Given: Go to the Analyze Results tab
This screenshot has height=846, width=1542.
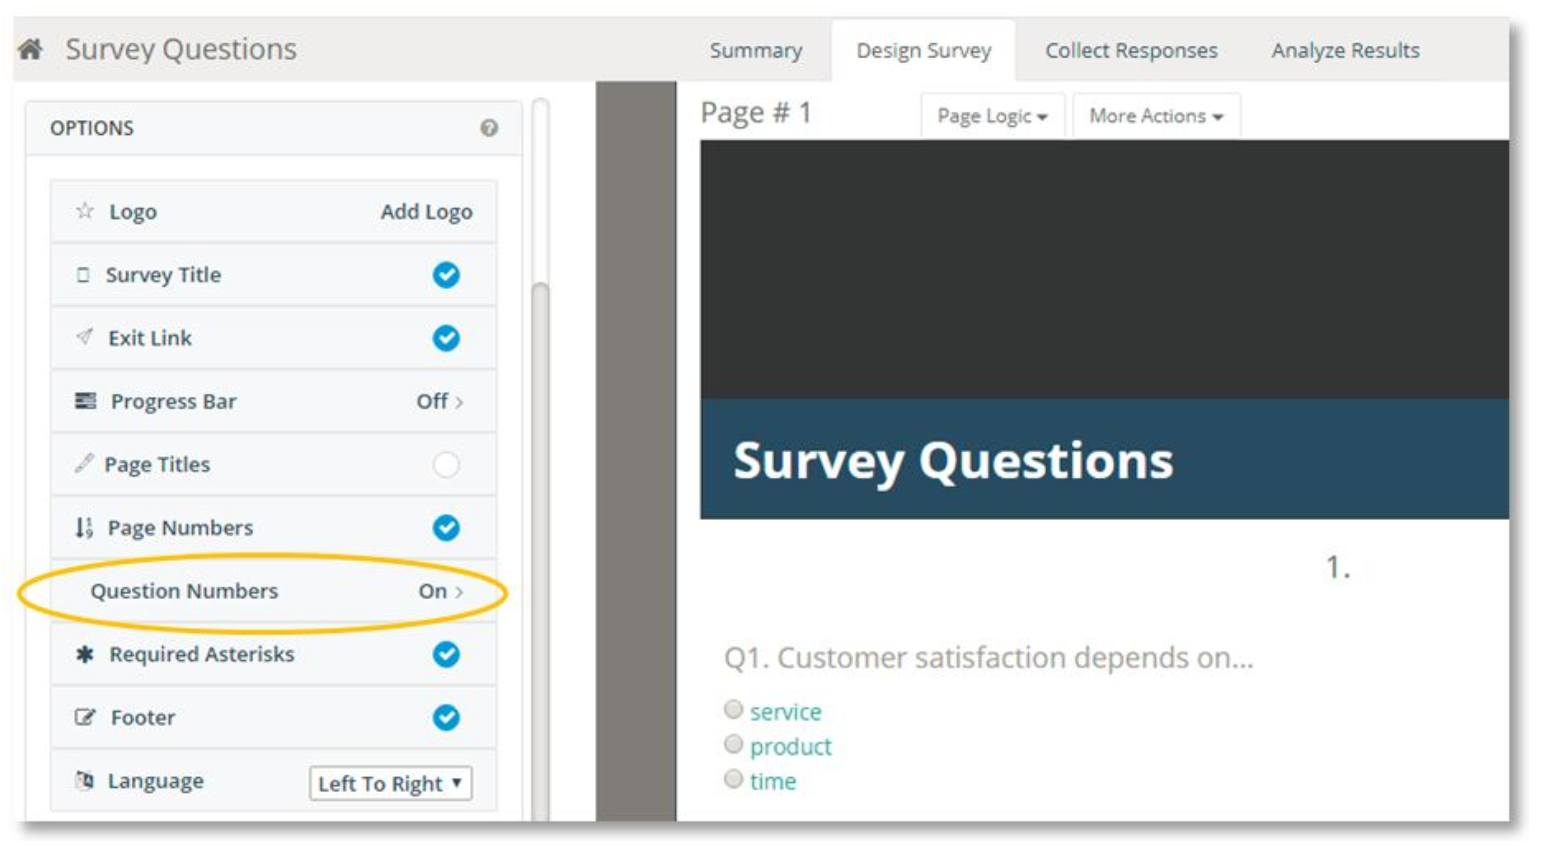Looking at the screenshot, I should point(1345,50).
